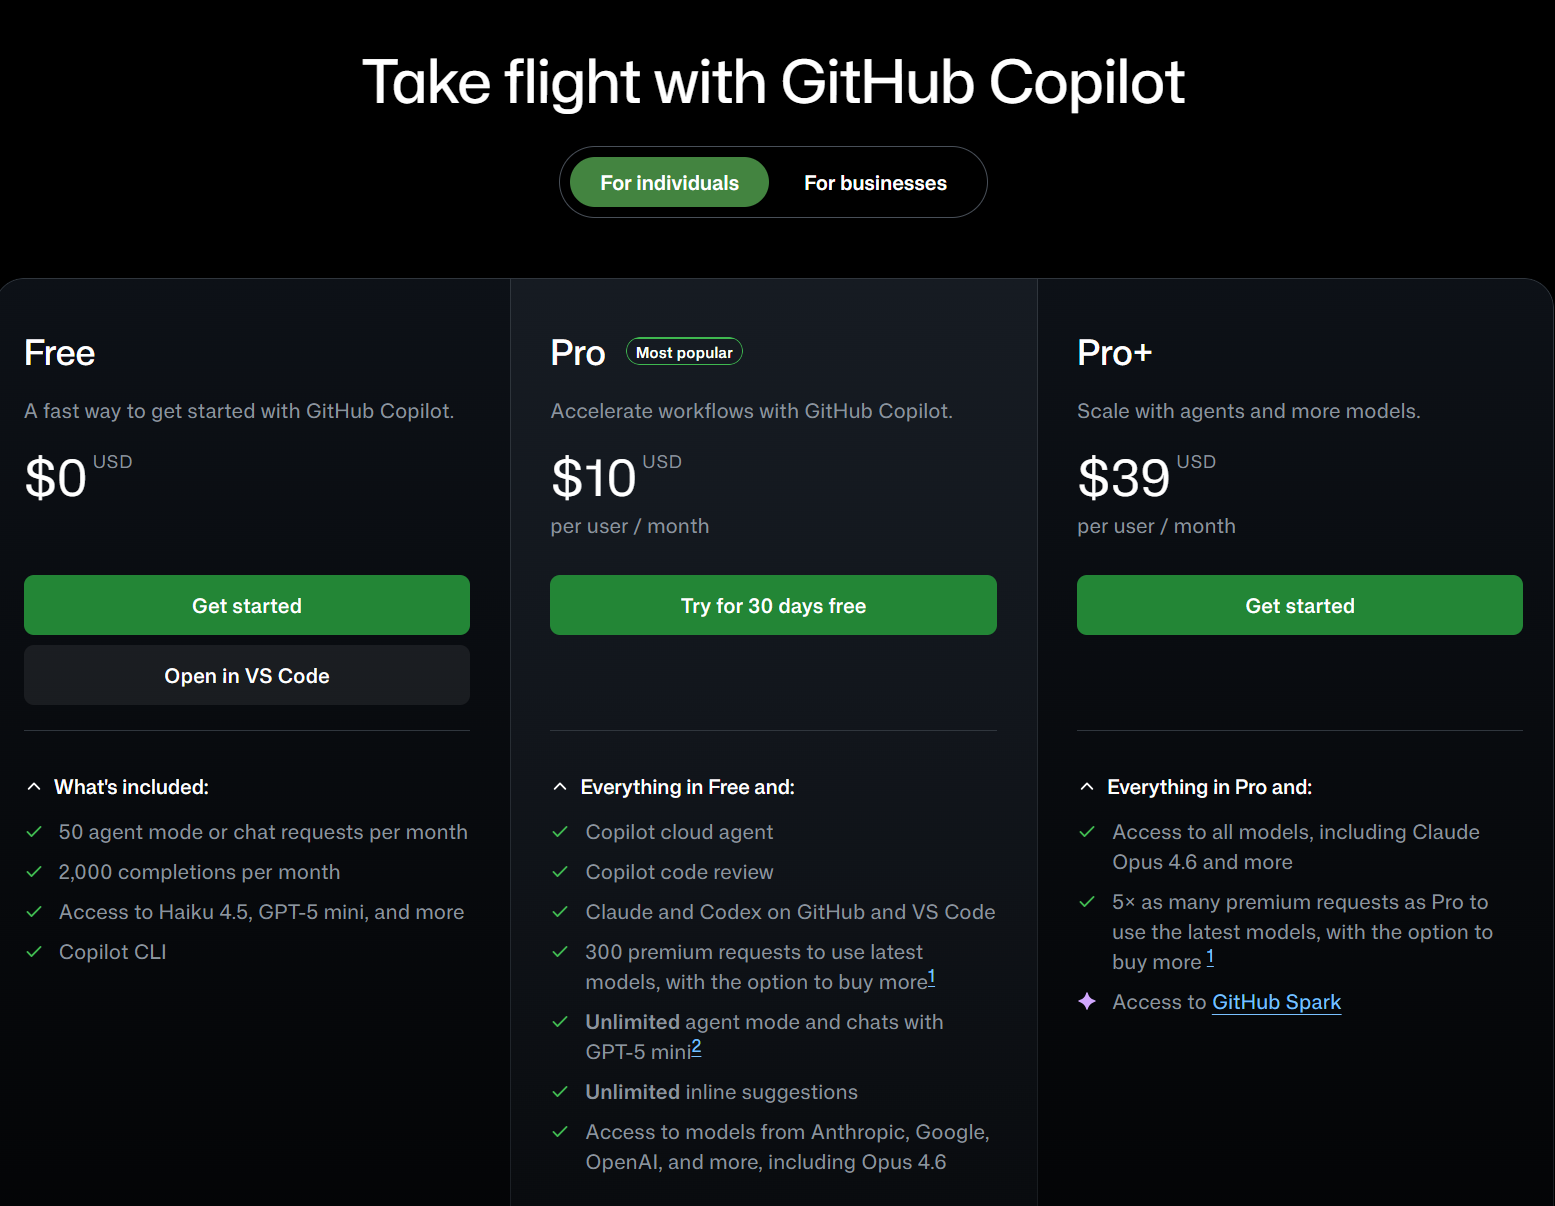Click checkmark beside Copilot cloud agent

(x=560, y=832)
